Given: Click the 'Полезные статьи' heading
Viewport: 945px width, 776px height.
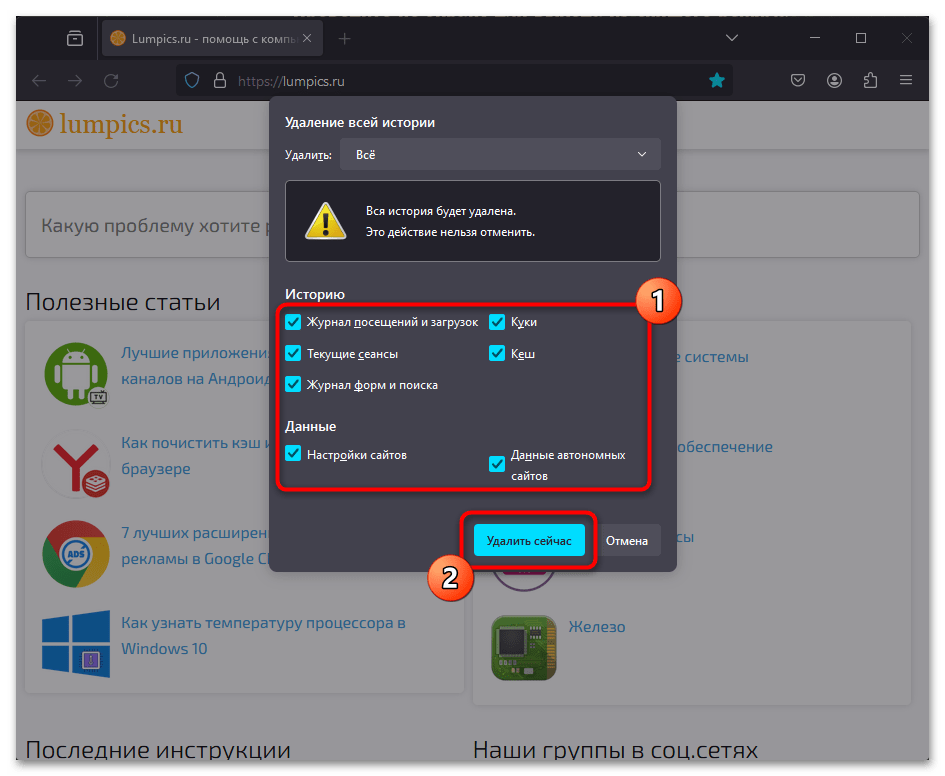Looking at the screenshot, I should pos(123,301).
